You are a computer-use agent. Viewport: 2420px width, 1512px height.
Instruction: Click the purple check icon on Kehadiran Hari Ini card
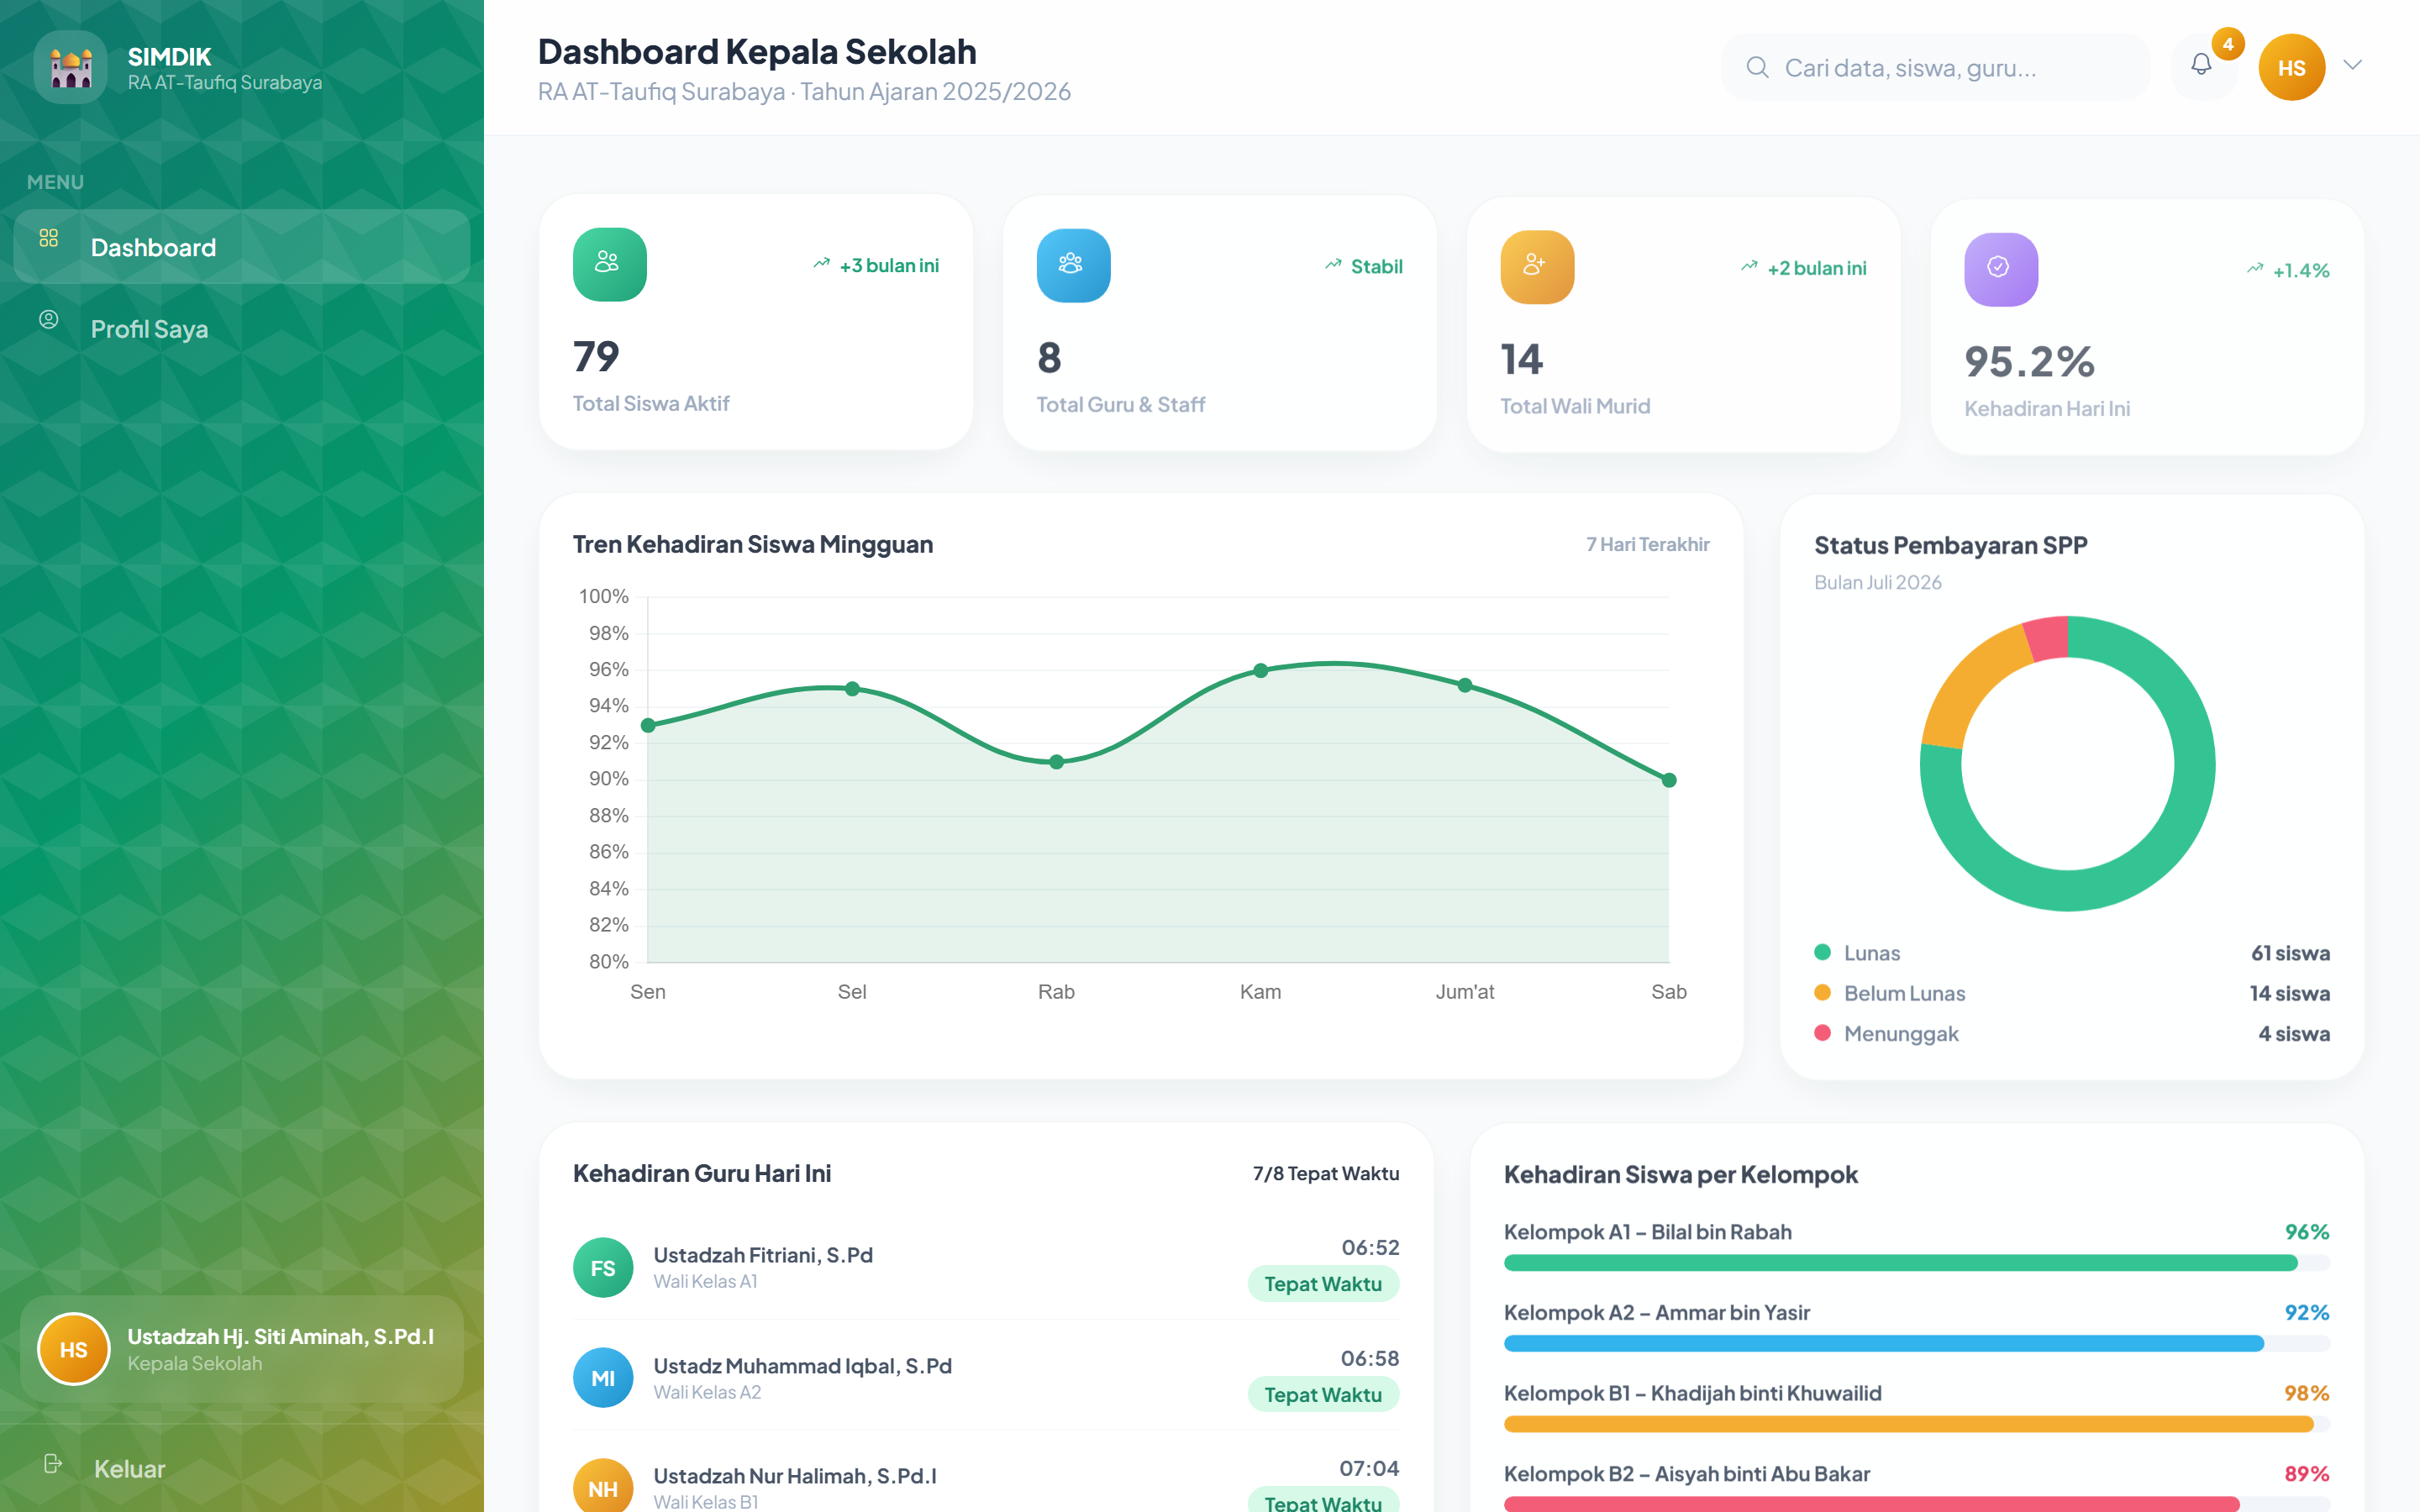[2001, 269]
